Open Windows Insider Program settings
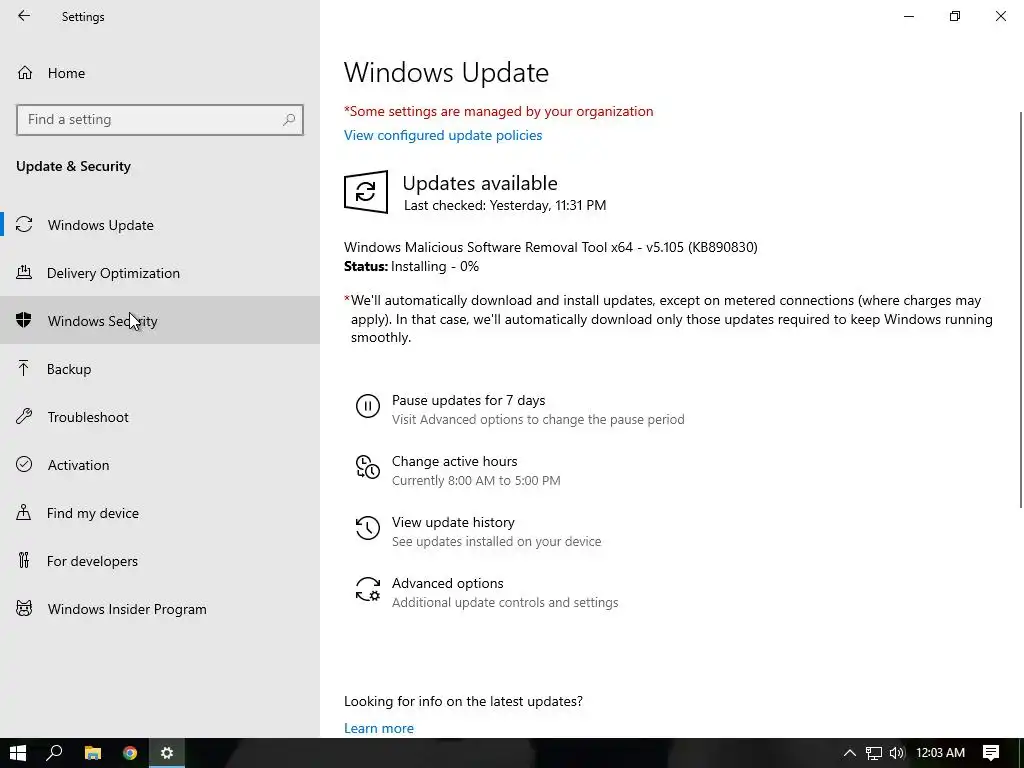Viewport: 1024px width, 768px height. [x=160, y=609]
